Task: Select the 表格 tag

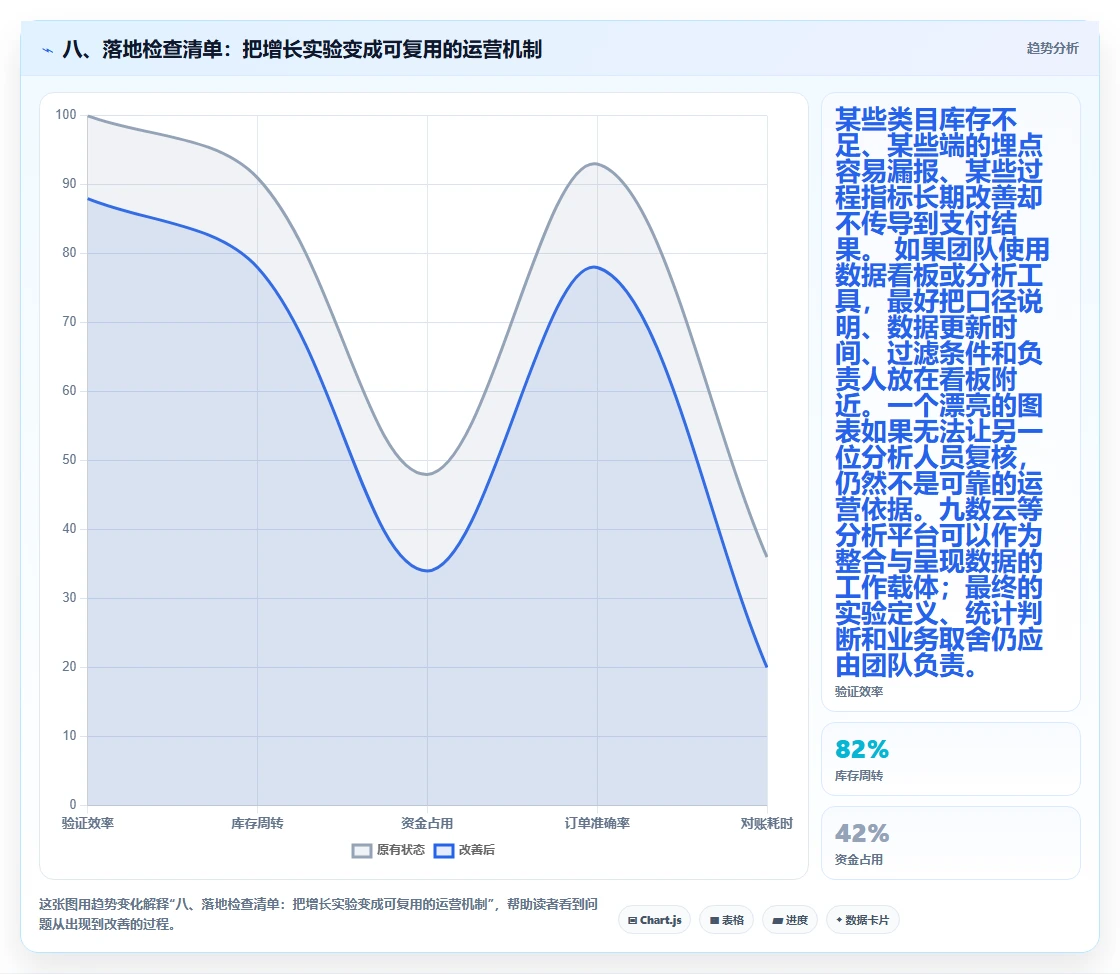Action: [726, 920]
